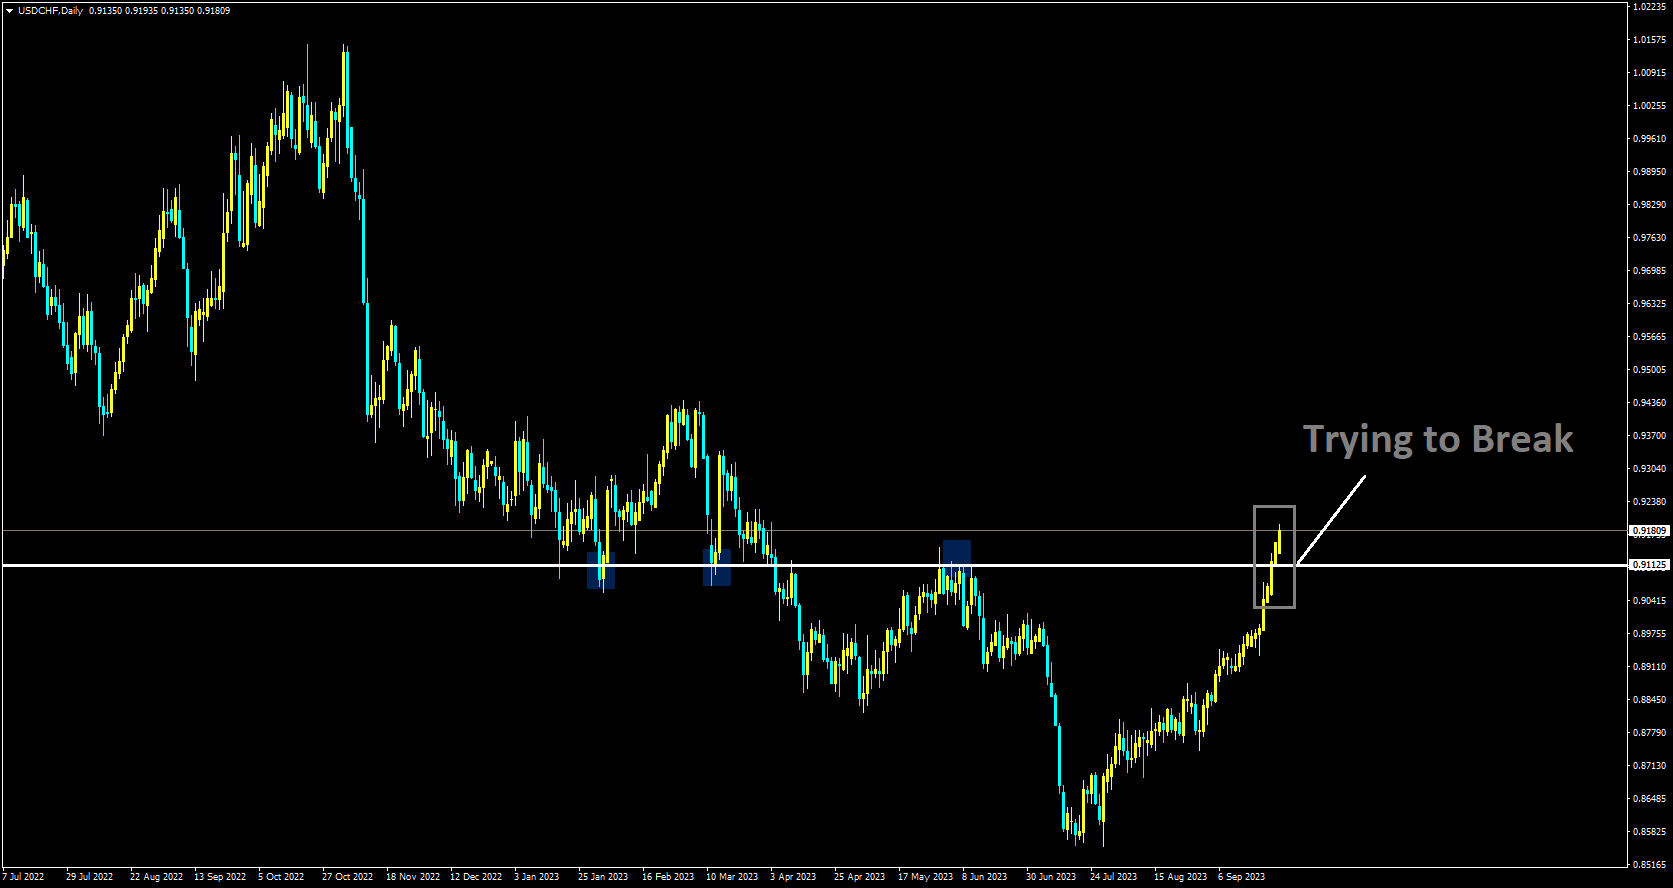Image resolution: width=1673 pixels, height=888 pixels.
Task: Click the OHLC values 0.91350 0.91935 0.91350 0.91809
Action: click(x=159, y=11)
